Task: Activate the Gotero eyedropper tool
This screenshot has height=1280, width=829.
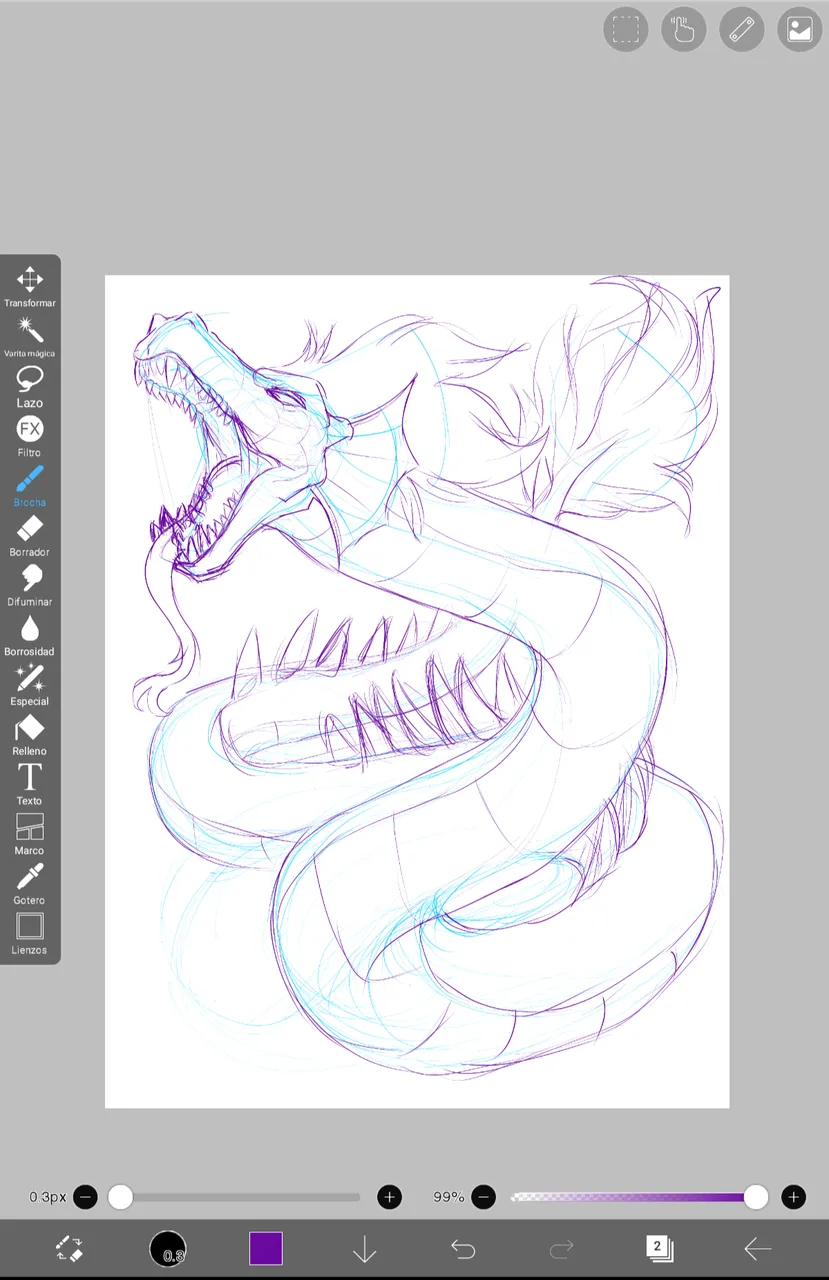Action: (x=29, y=885)
